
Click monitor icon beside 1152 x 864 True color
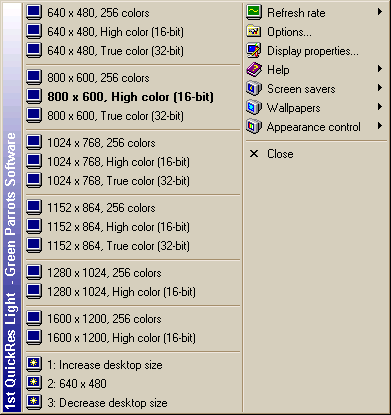(x=34, y=246)
